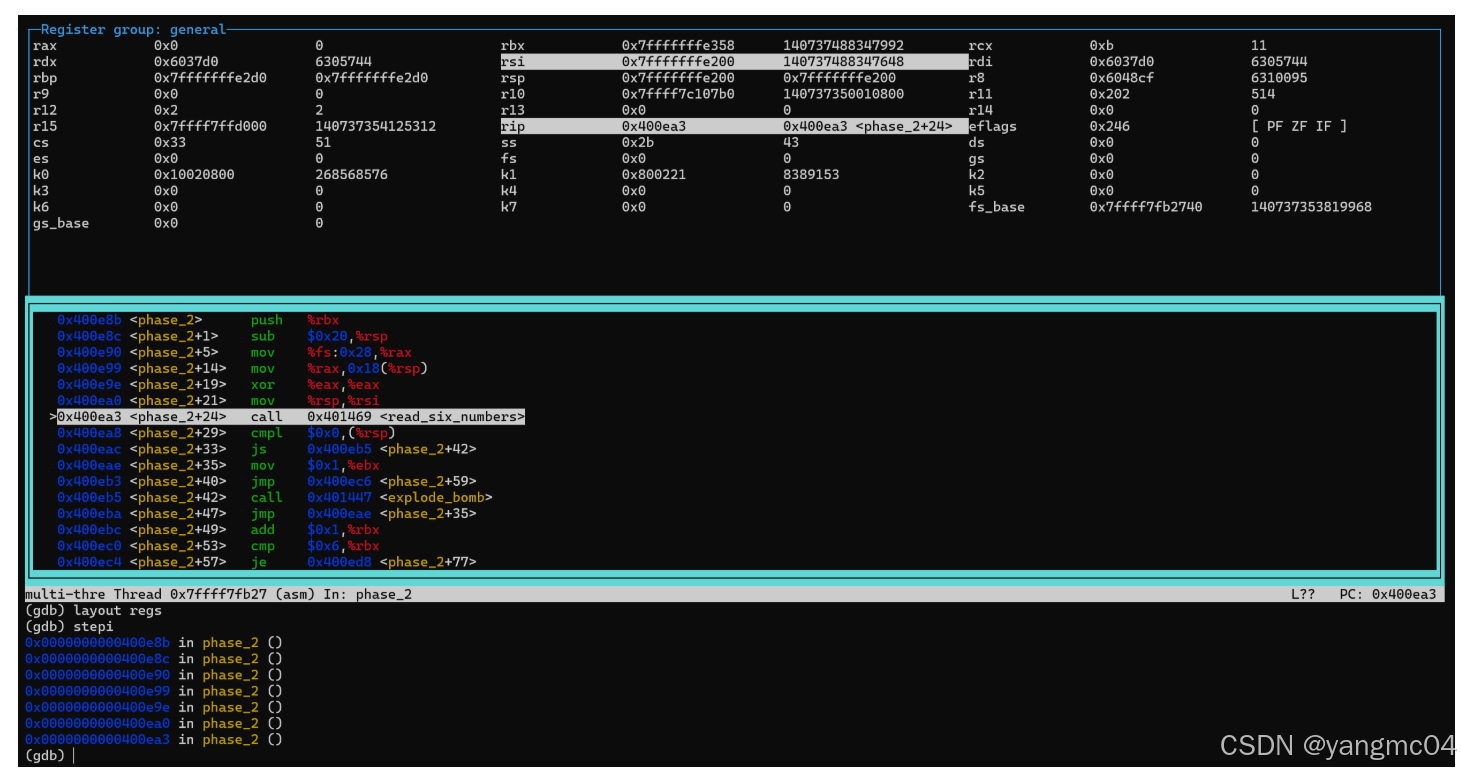Select the mov %rsp,%rsi instruction at 0x400ea0
The height and width of the screenshot is (772, 1461).
tap(218, 400)
